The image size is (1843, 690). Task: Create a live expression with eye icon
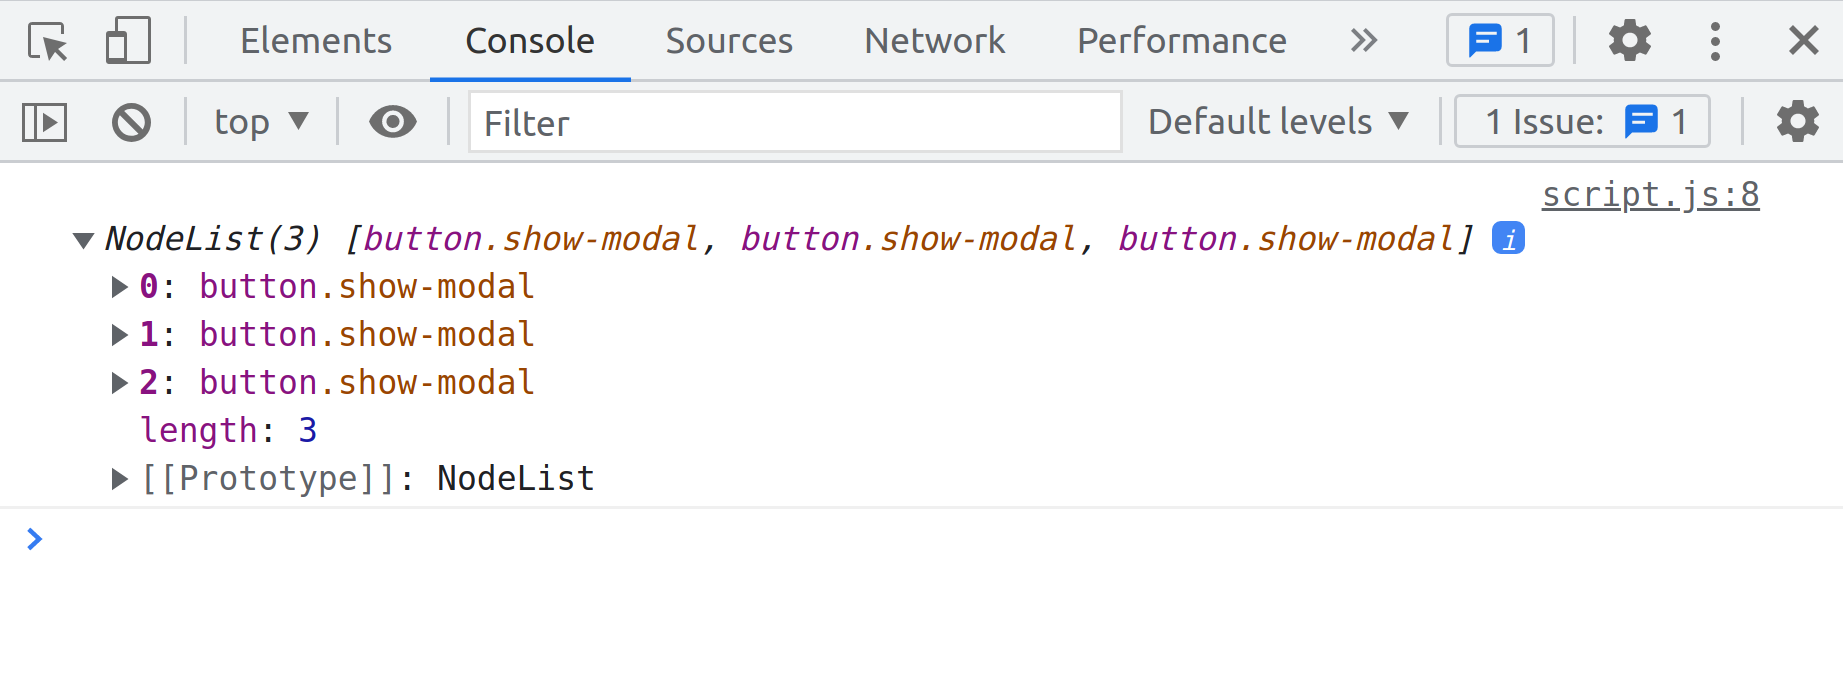(x=392, y=121)
